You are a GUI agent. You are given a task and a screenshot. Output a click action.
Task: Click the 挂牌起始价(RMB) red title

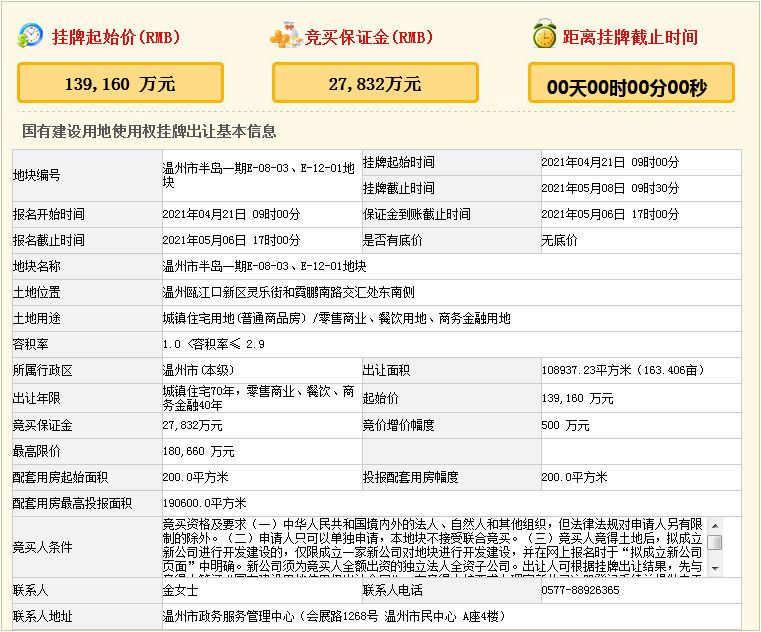[x=116, y=37]
